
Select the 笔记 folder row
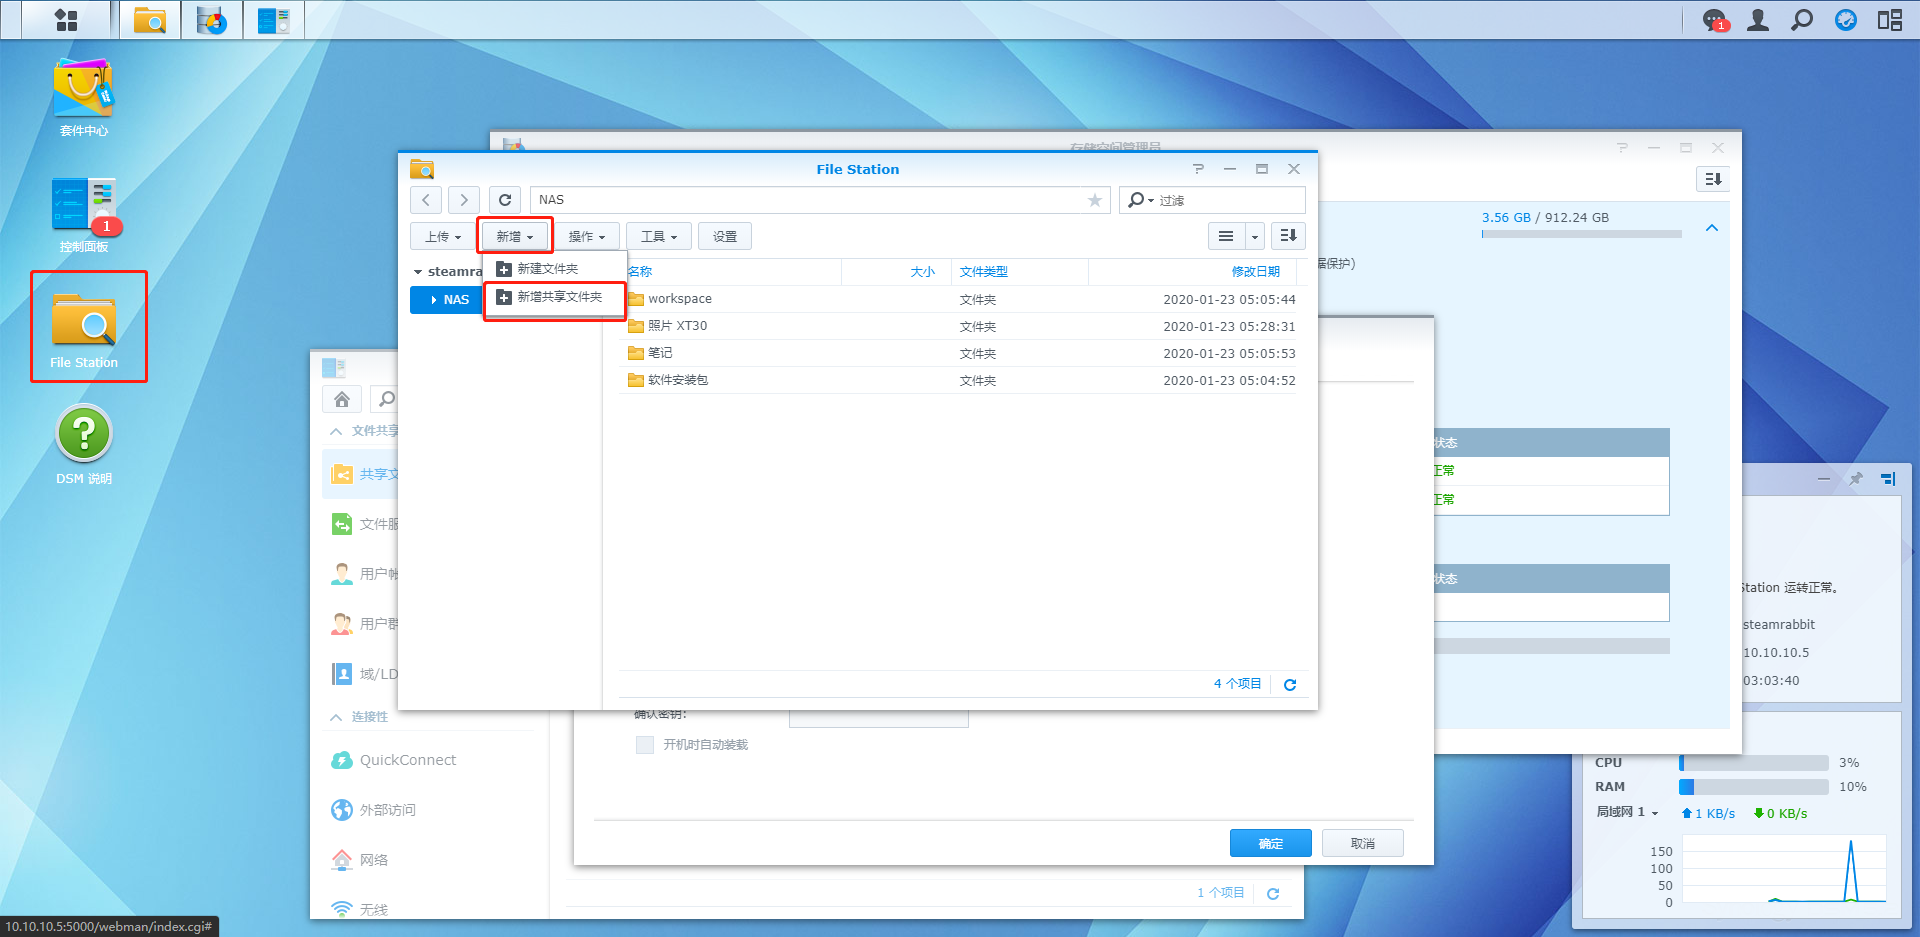(958, 353)
